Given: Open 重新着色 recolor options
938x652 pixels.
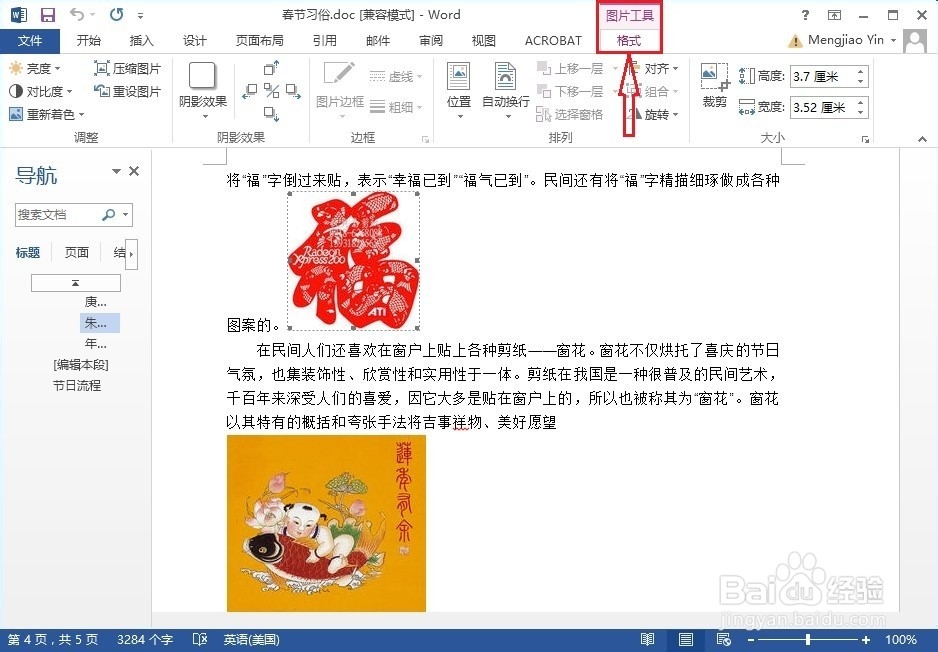Looking at the screenshot, I should [x=47, y=114].
